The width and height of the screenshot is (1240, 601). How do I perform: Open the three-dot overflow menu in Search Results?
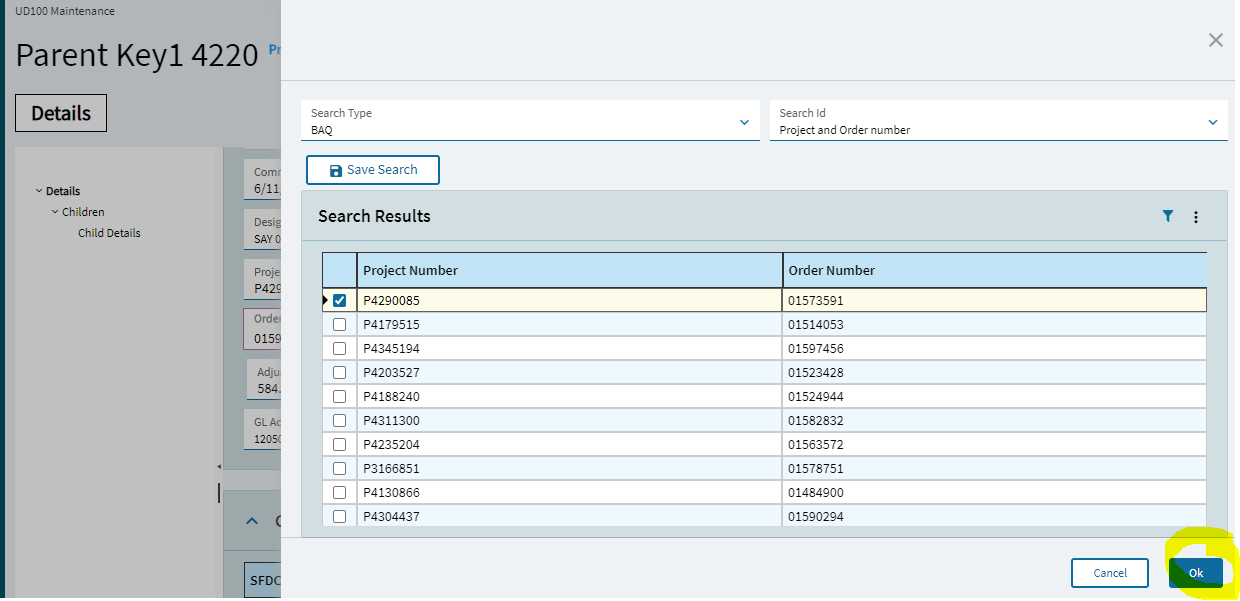1196,217
